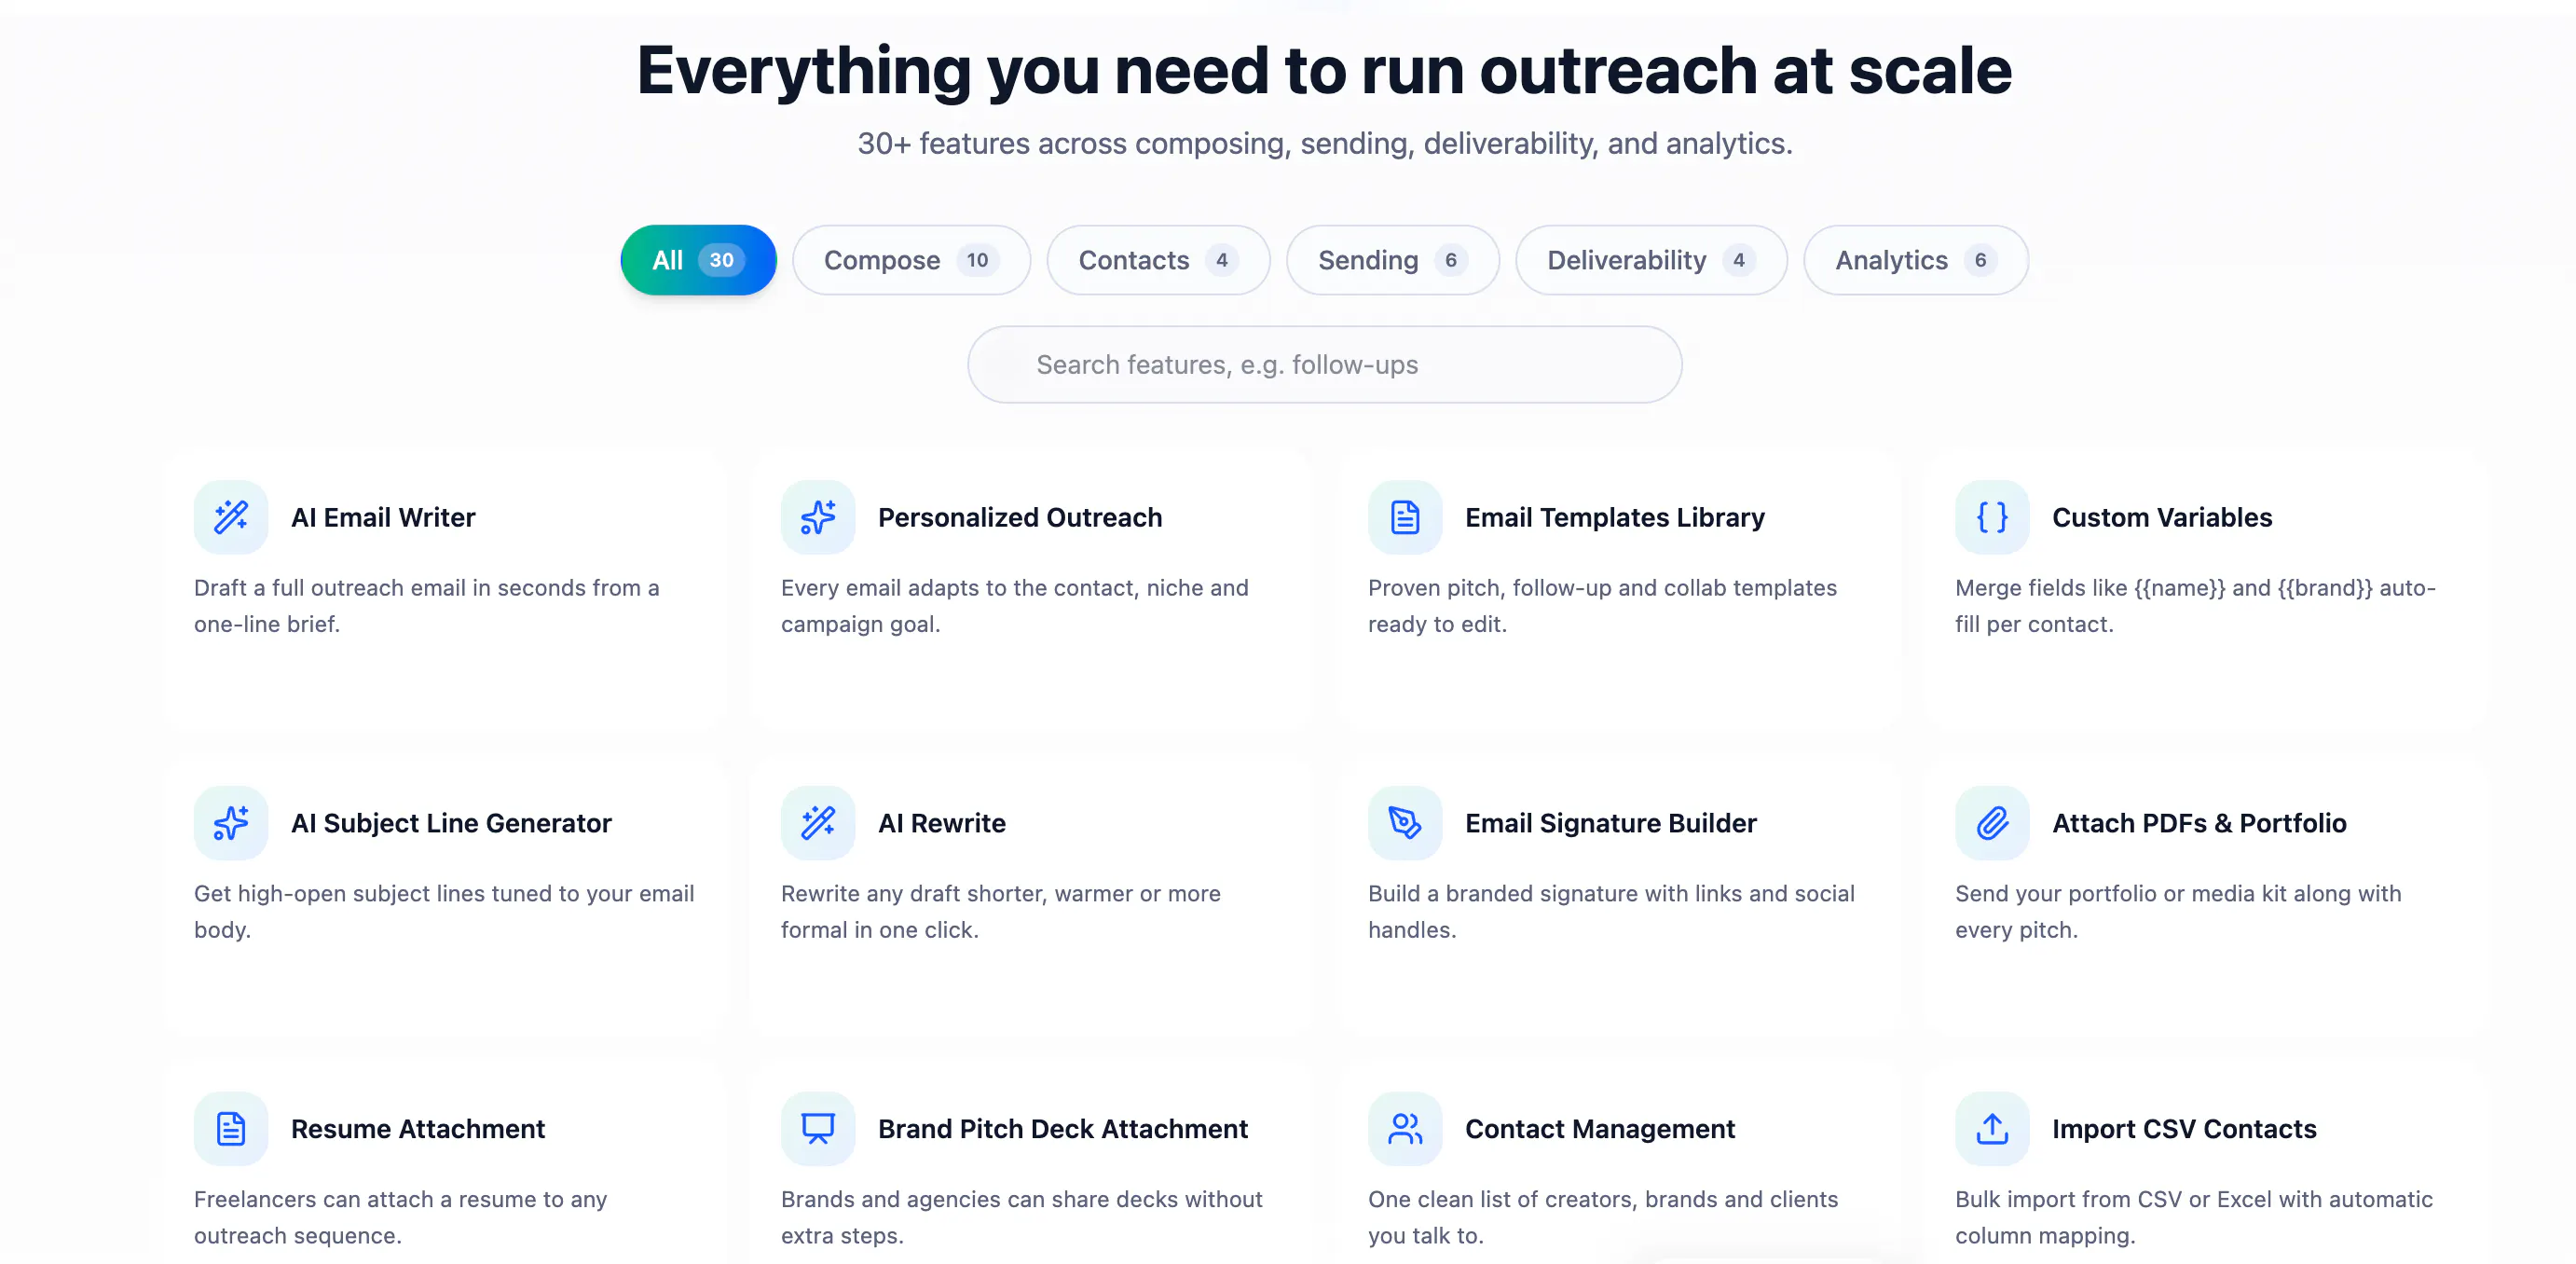Click the AI Subject Line Generator heading
The height and width of the screenshot is (1264, 2576).
pyautogui.click(x=451, y=823)
